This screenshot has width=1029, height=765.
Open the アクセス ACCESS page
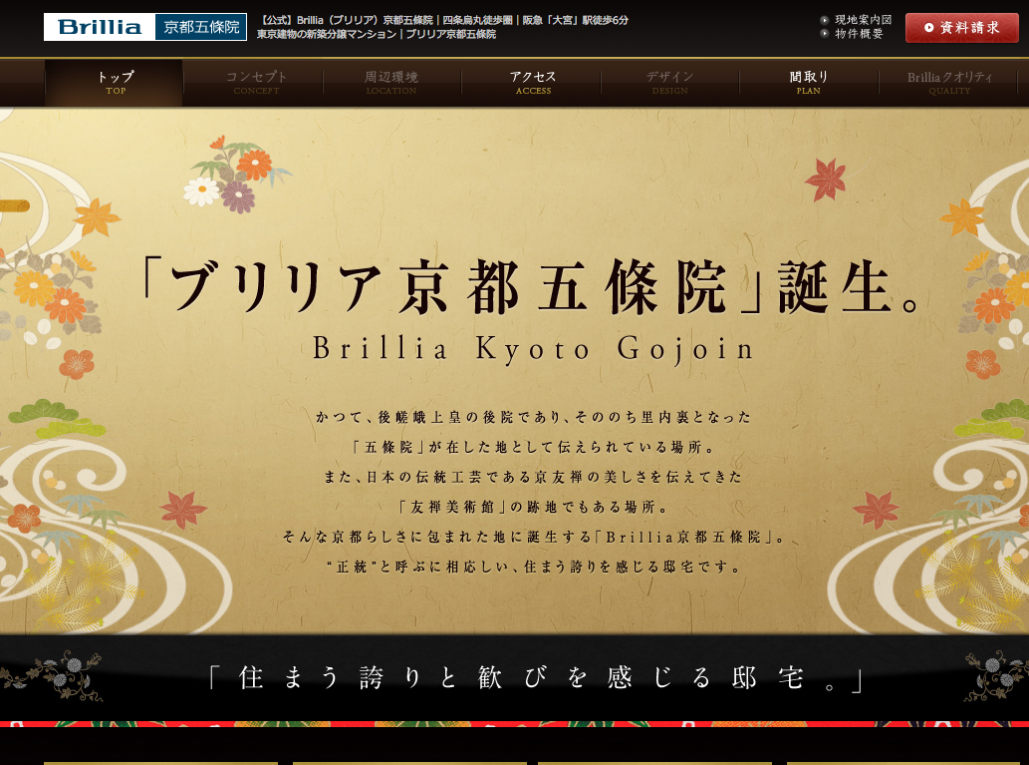click(533, 83)
